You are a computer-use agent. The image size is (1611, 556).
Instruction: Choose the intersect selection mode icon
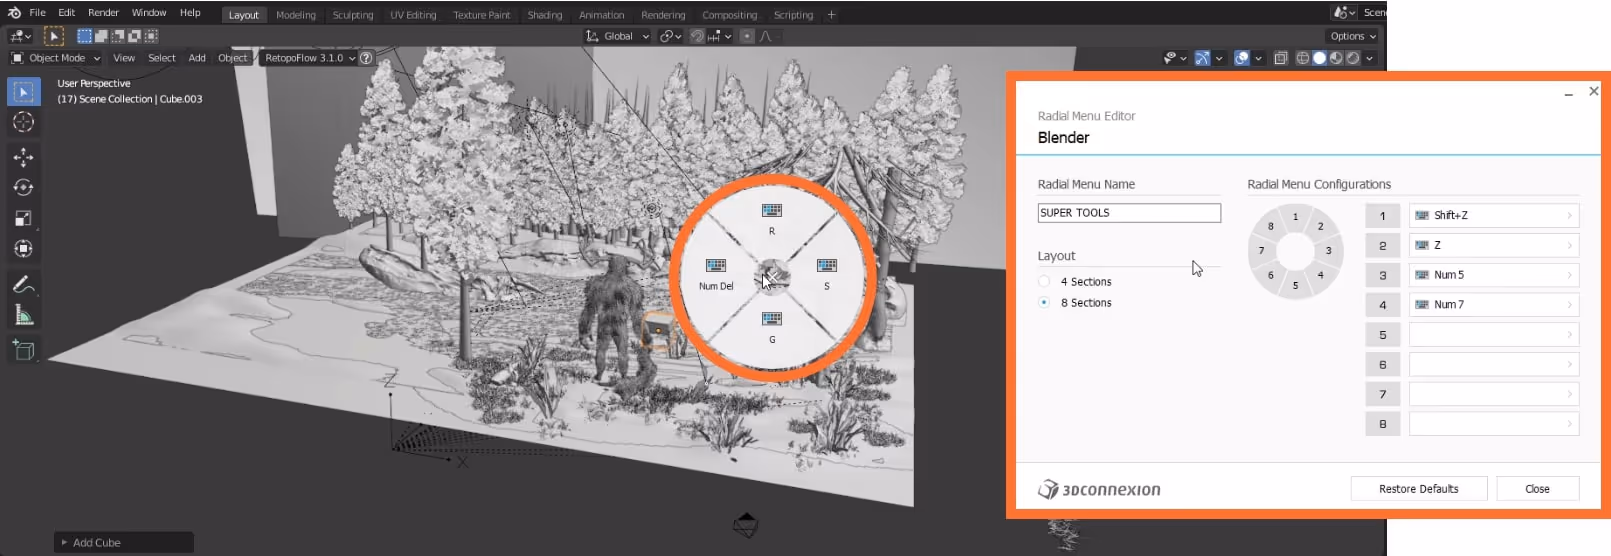[x=151, y=36]
